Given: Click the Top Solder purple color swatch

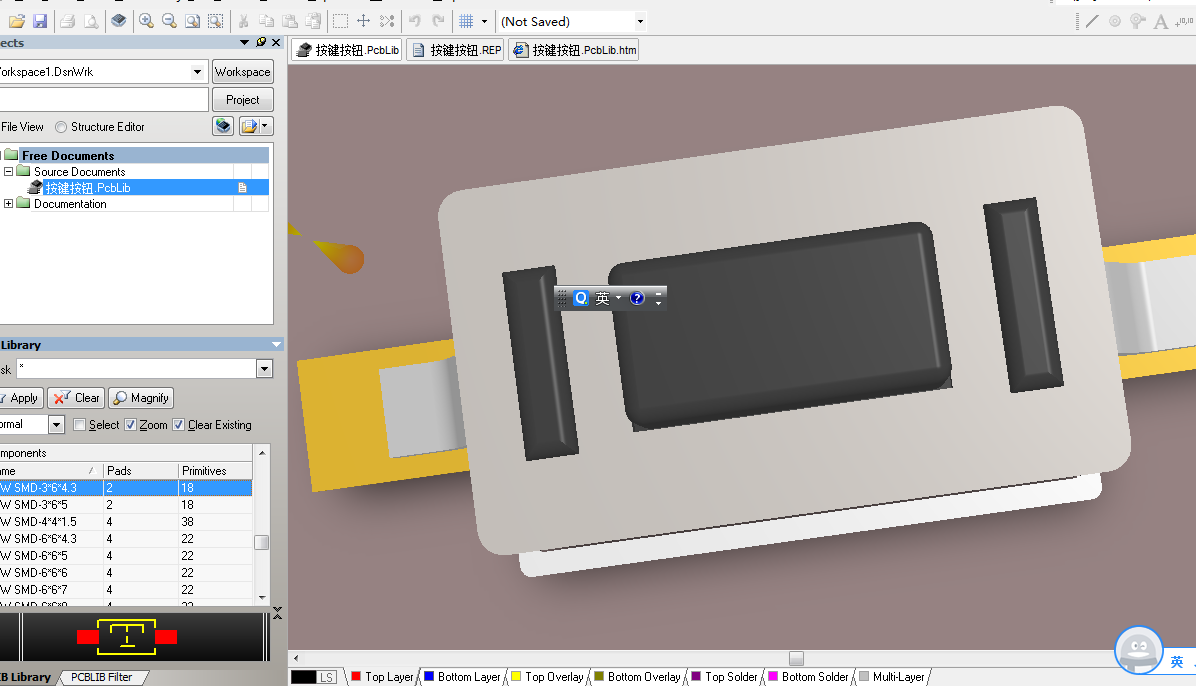Looking at the screenshot, I should click(x=696, y=676).
